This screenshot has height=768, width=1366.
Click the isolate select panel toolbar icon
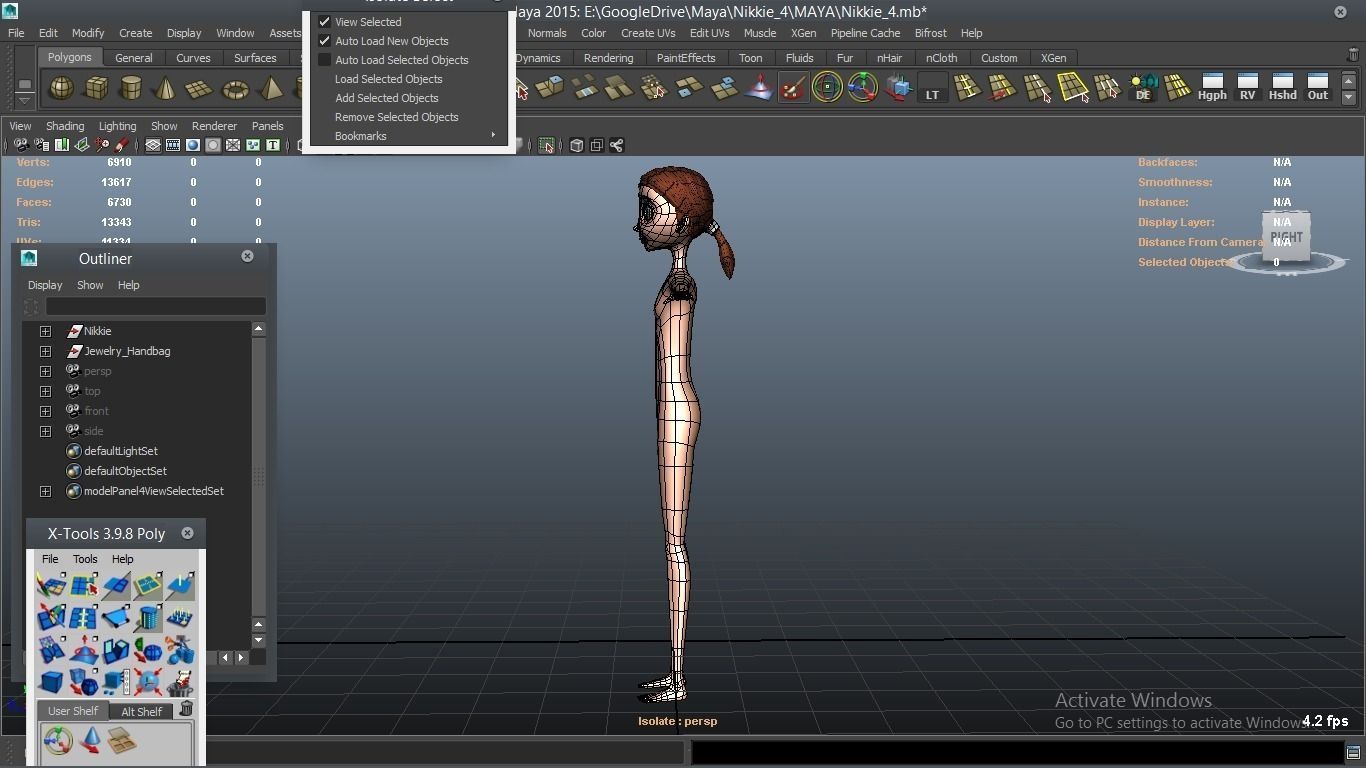546,145
